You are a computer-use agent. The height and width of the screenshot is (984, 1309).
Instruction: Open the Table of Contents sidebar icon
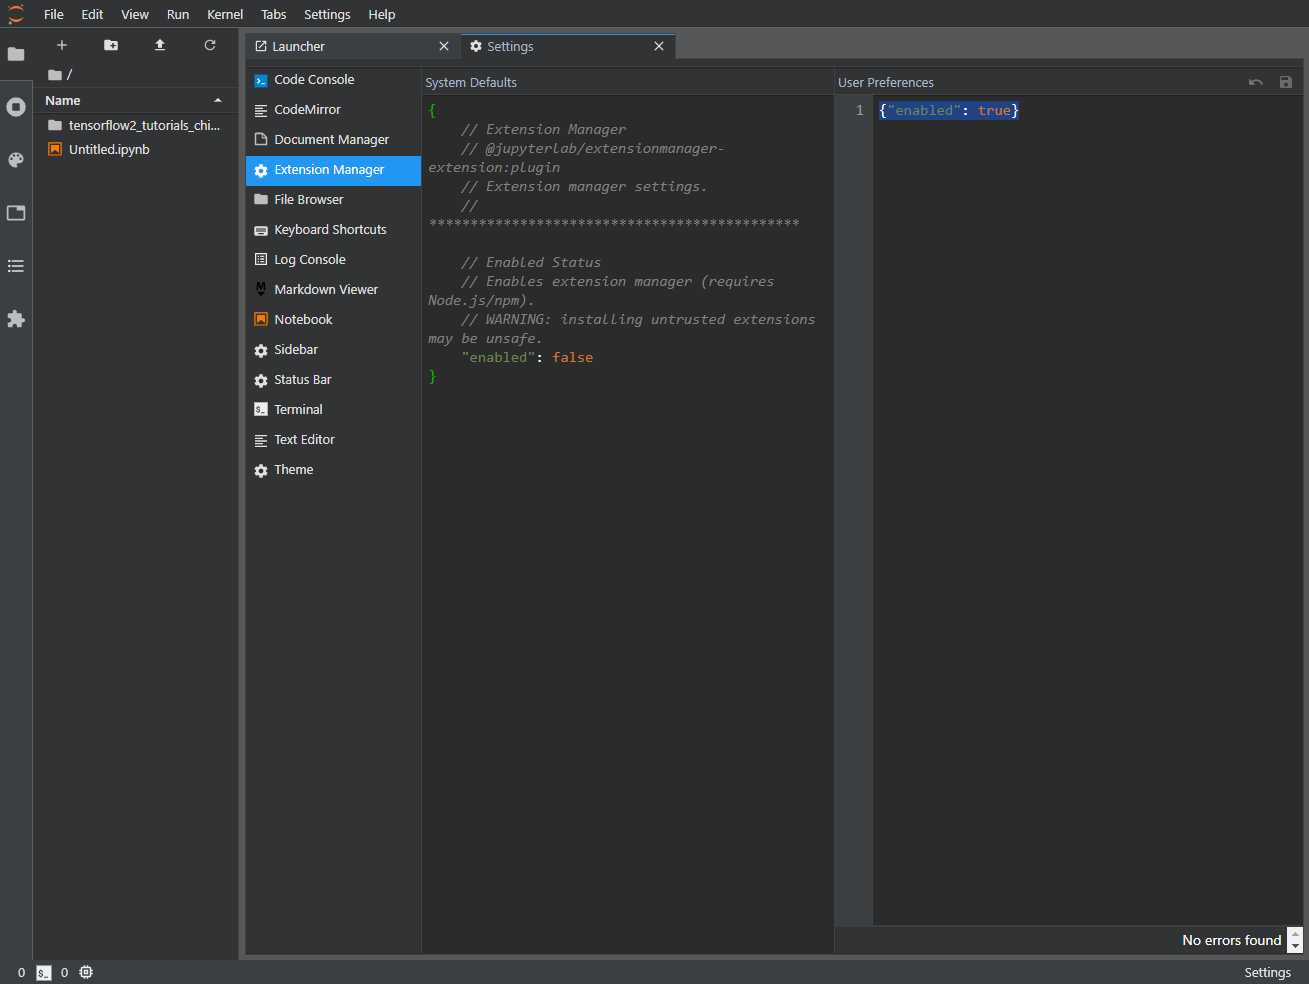point(16,266)
